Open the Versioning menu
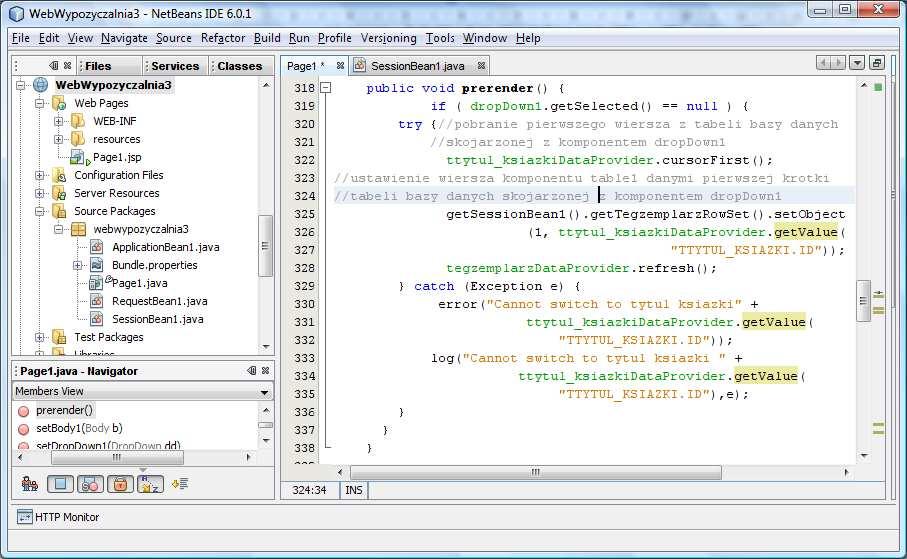 click(389, 38)
